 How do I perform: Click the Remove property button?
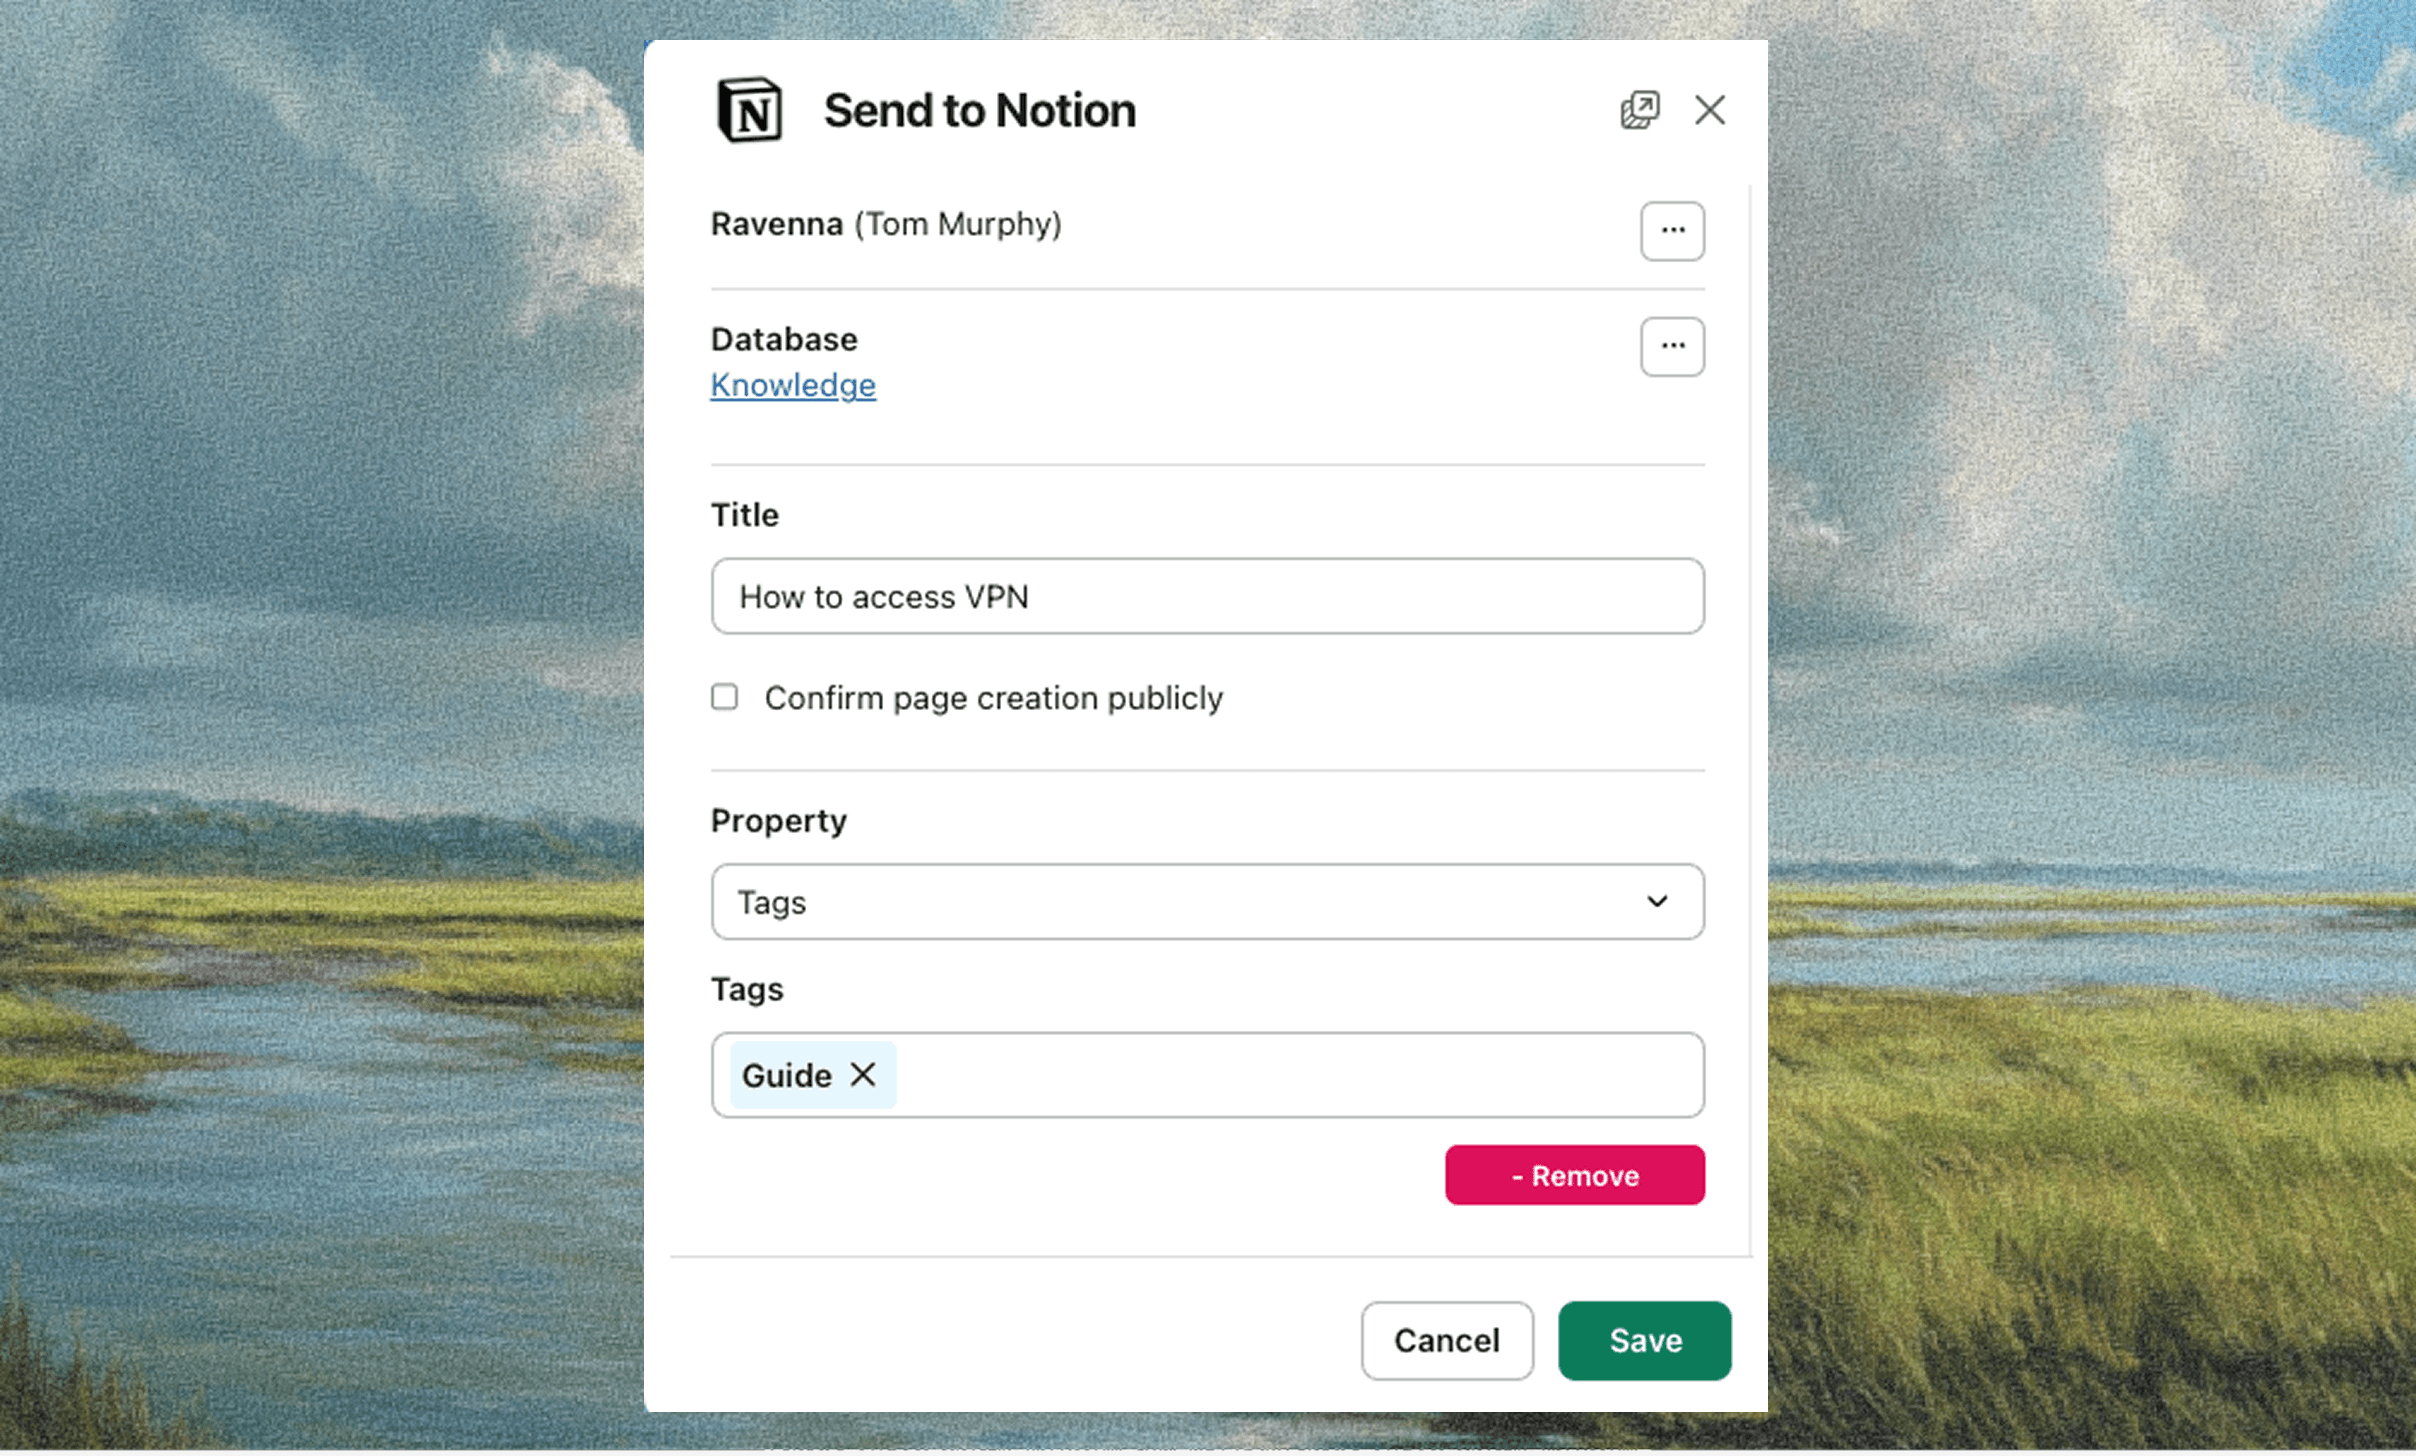tap(1572, 1174)
